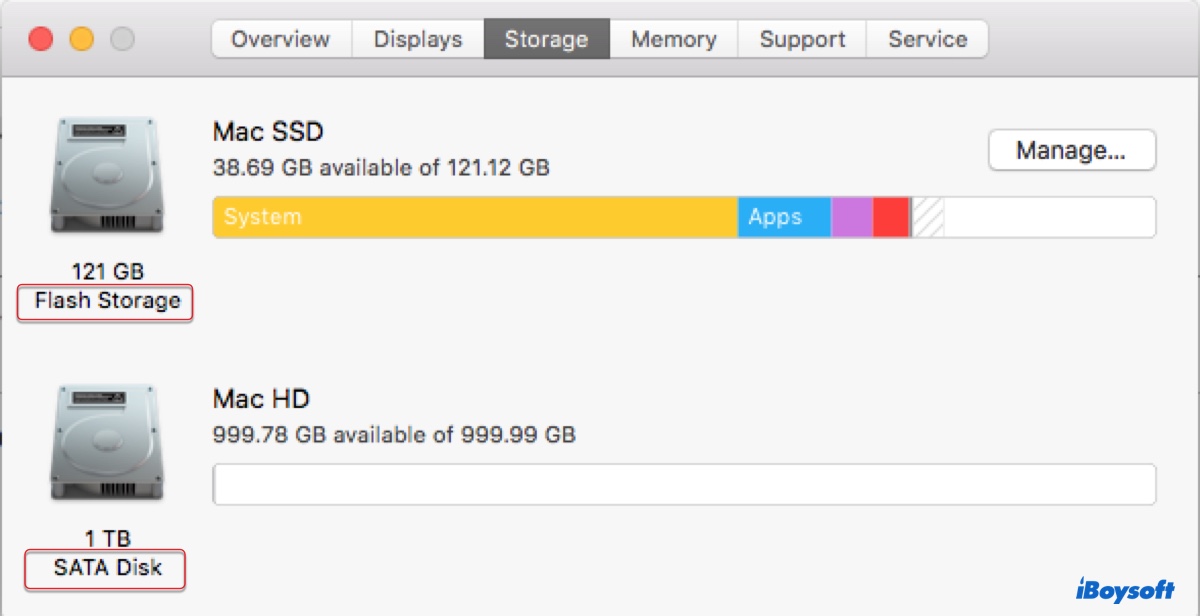Click the Mac SSD title text
This screenshot has height=616, width=1200.
266,131
